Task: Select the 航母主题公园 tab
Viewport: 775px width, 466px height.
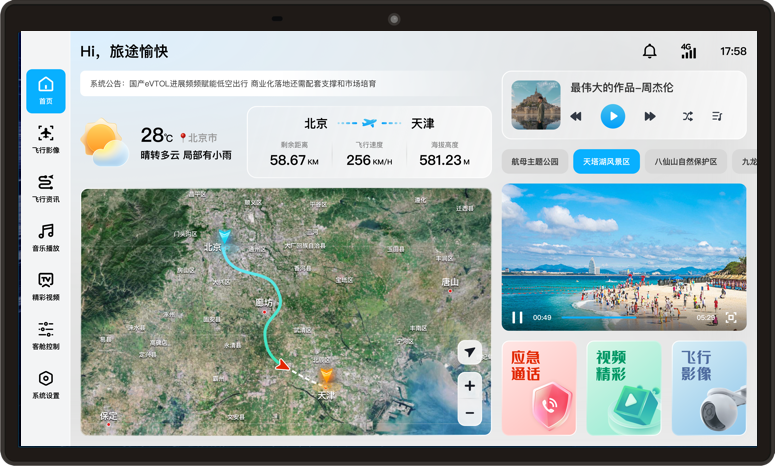Action: coord(534,161)
